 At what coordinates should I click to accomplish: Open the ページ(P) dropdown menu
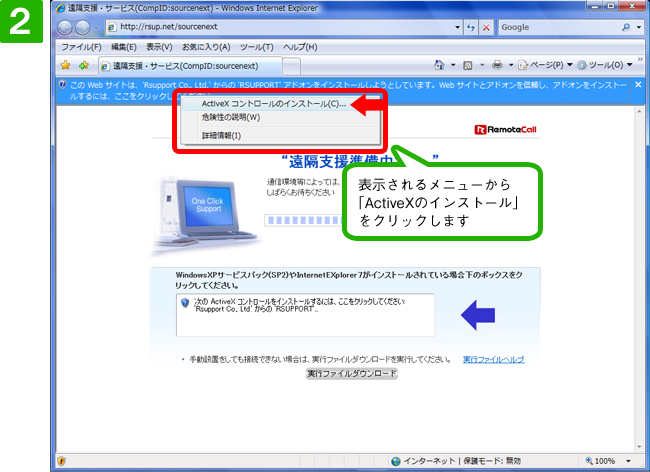click(x=546, y=65)
